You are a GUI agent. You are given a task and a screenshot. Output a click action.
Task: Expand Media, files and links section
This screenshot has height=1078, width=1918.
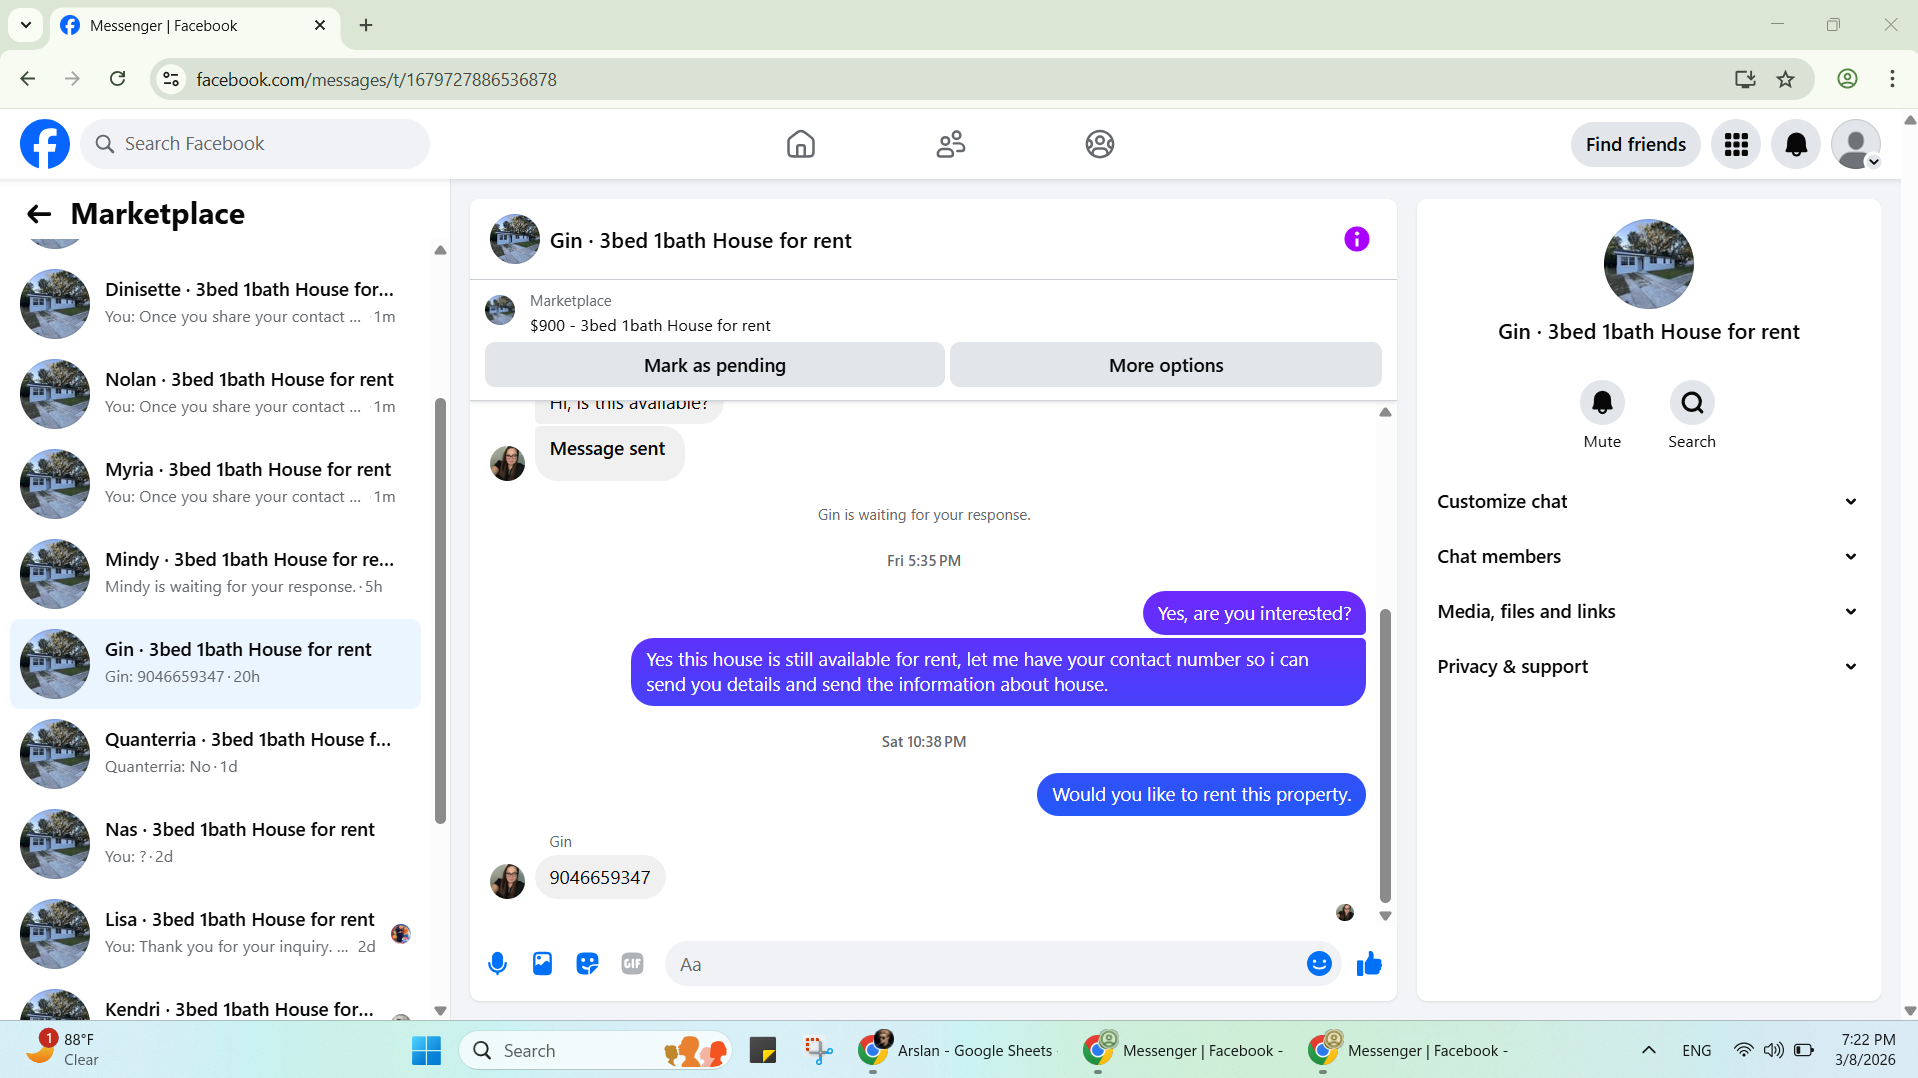1648,612
